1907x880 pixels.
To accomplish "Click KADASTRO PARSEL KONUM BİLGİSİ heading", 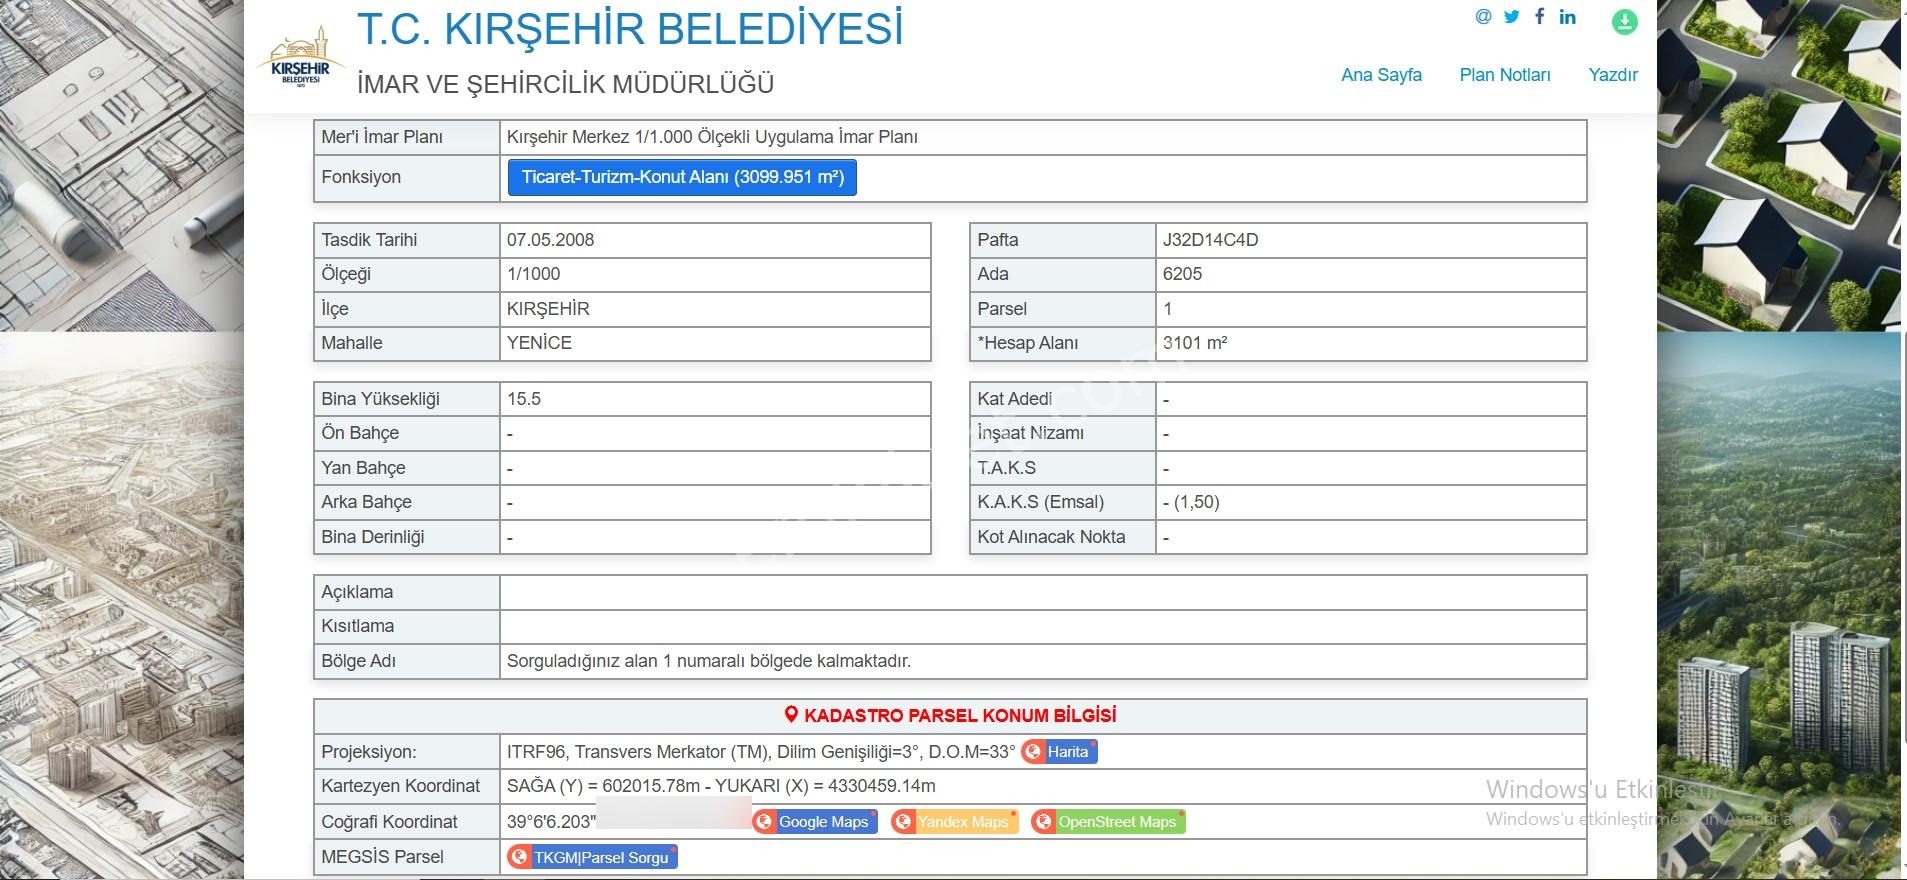I will point(960,715).
